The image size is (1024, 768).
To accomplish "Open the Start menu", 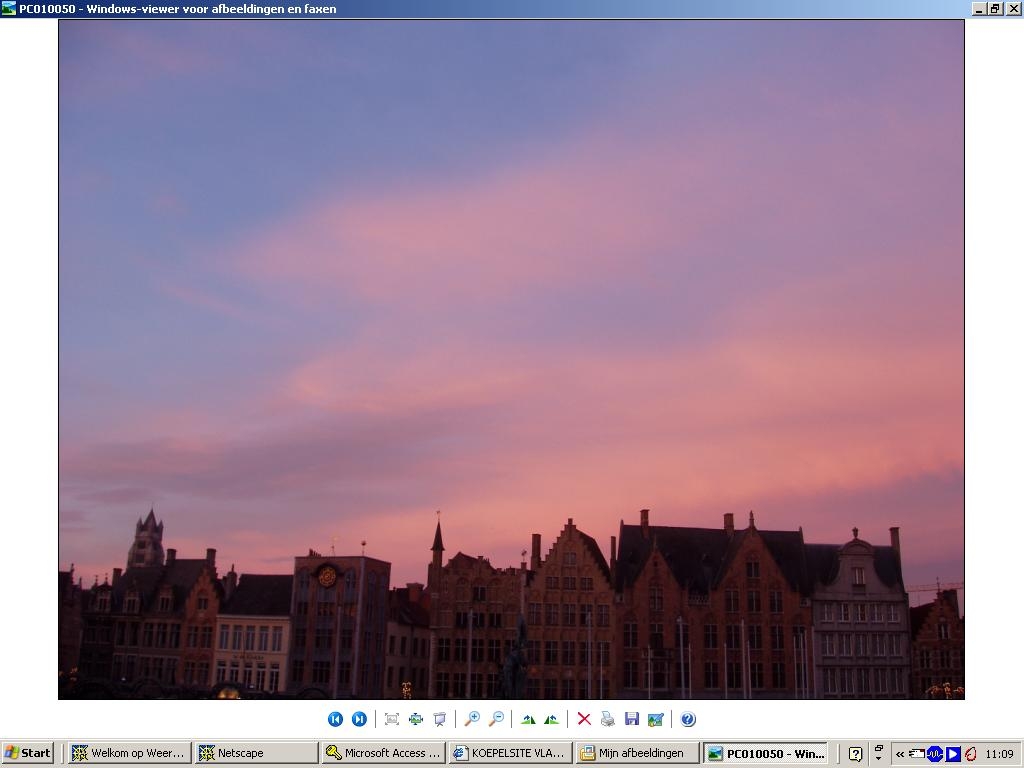I will pyautogui.click(x=27, y=753).
